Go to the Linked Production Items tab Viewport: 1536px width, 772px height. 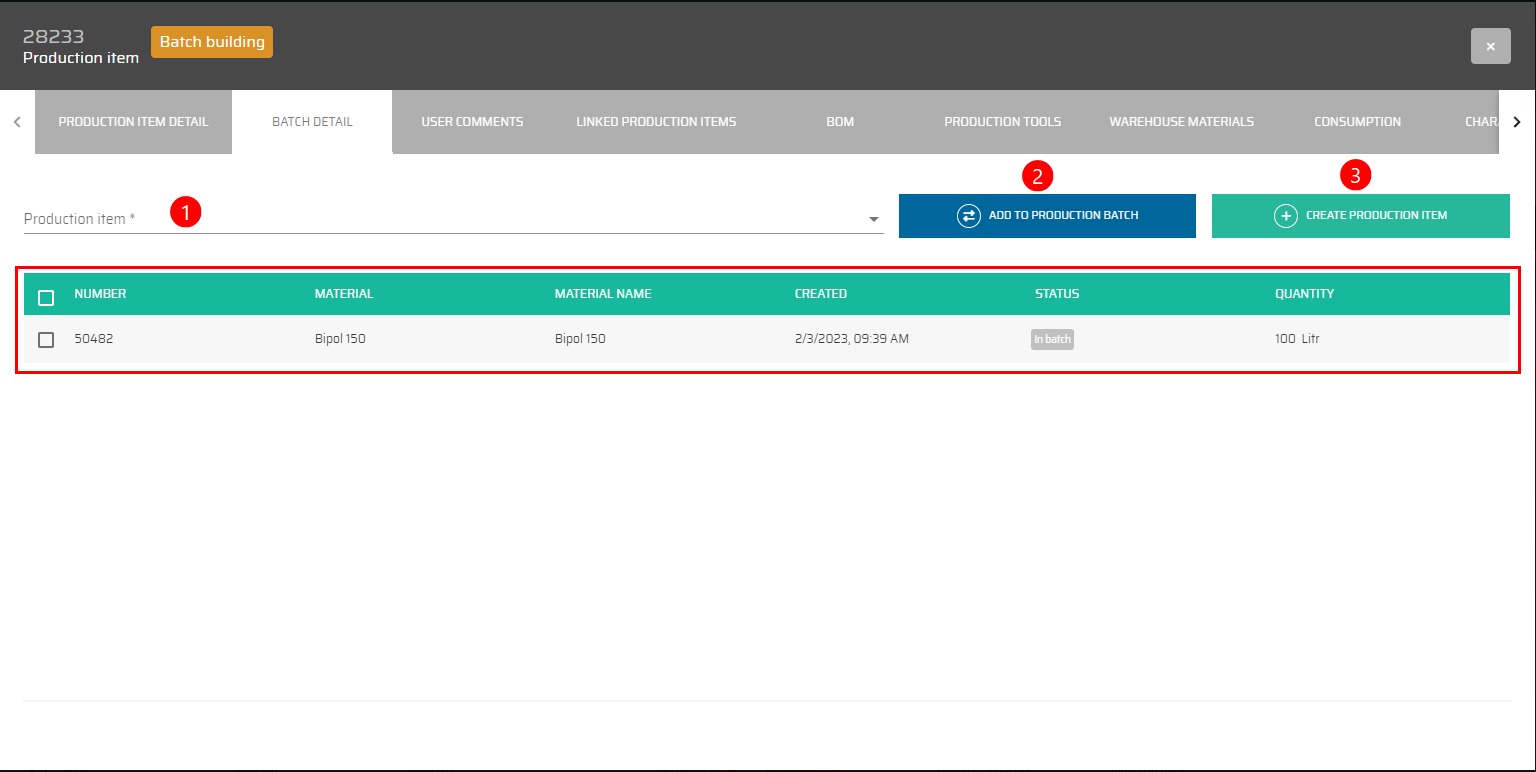pos(656,122)
